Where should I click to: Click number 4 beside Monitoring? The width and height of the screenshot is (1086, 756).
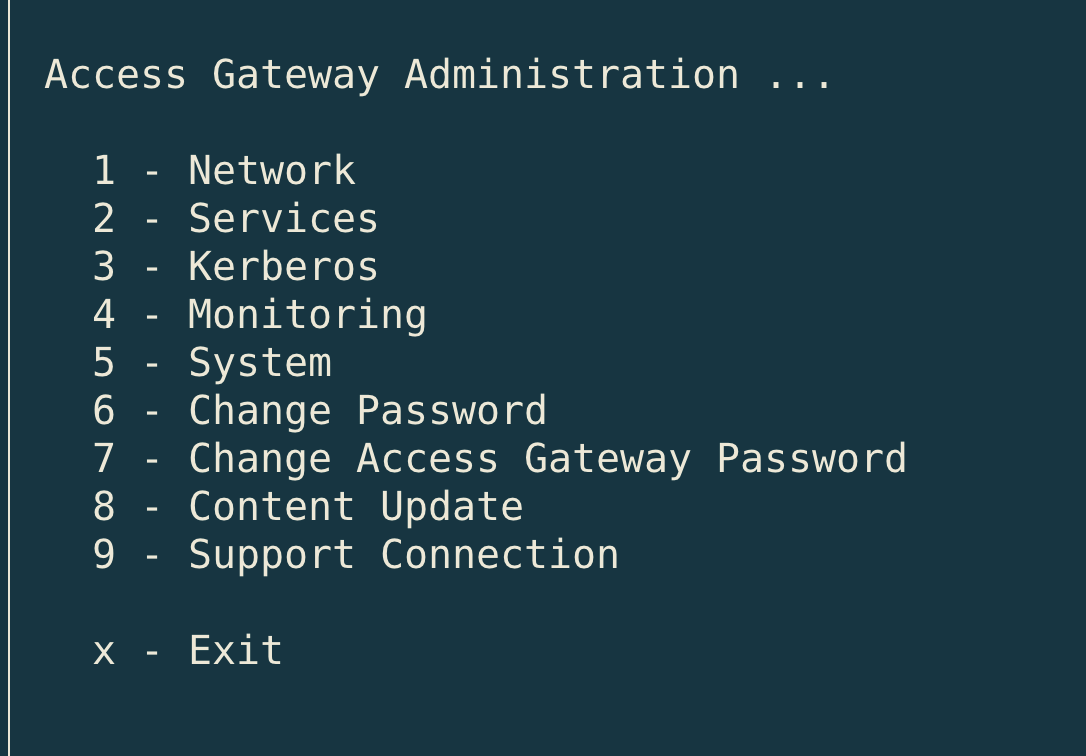tap(104, 315)
